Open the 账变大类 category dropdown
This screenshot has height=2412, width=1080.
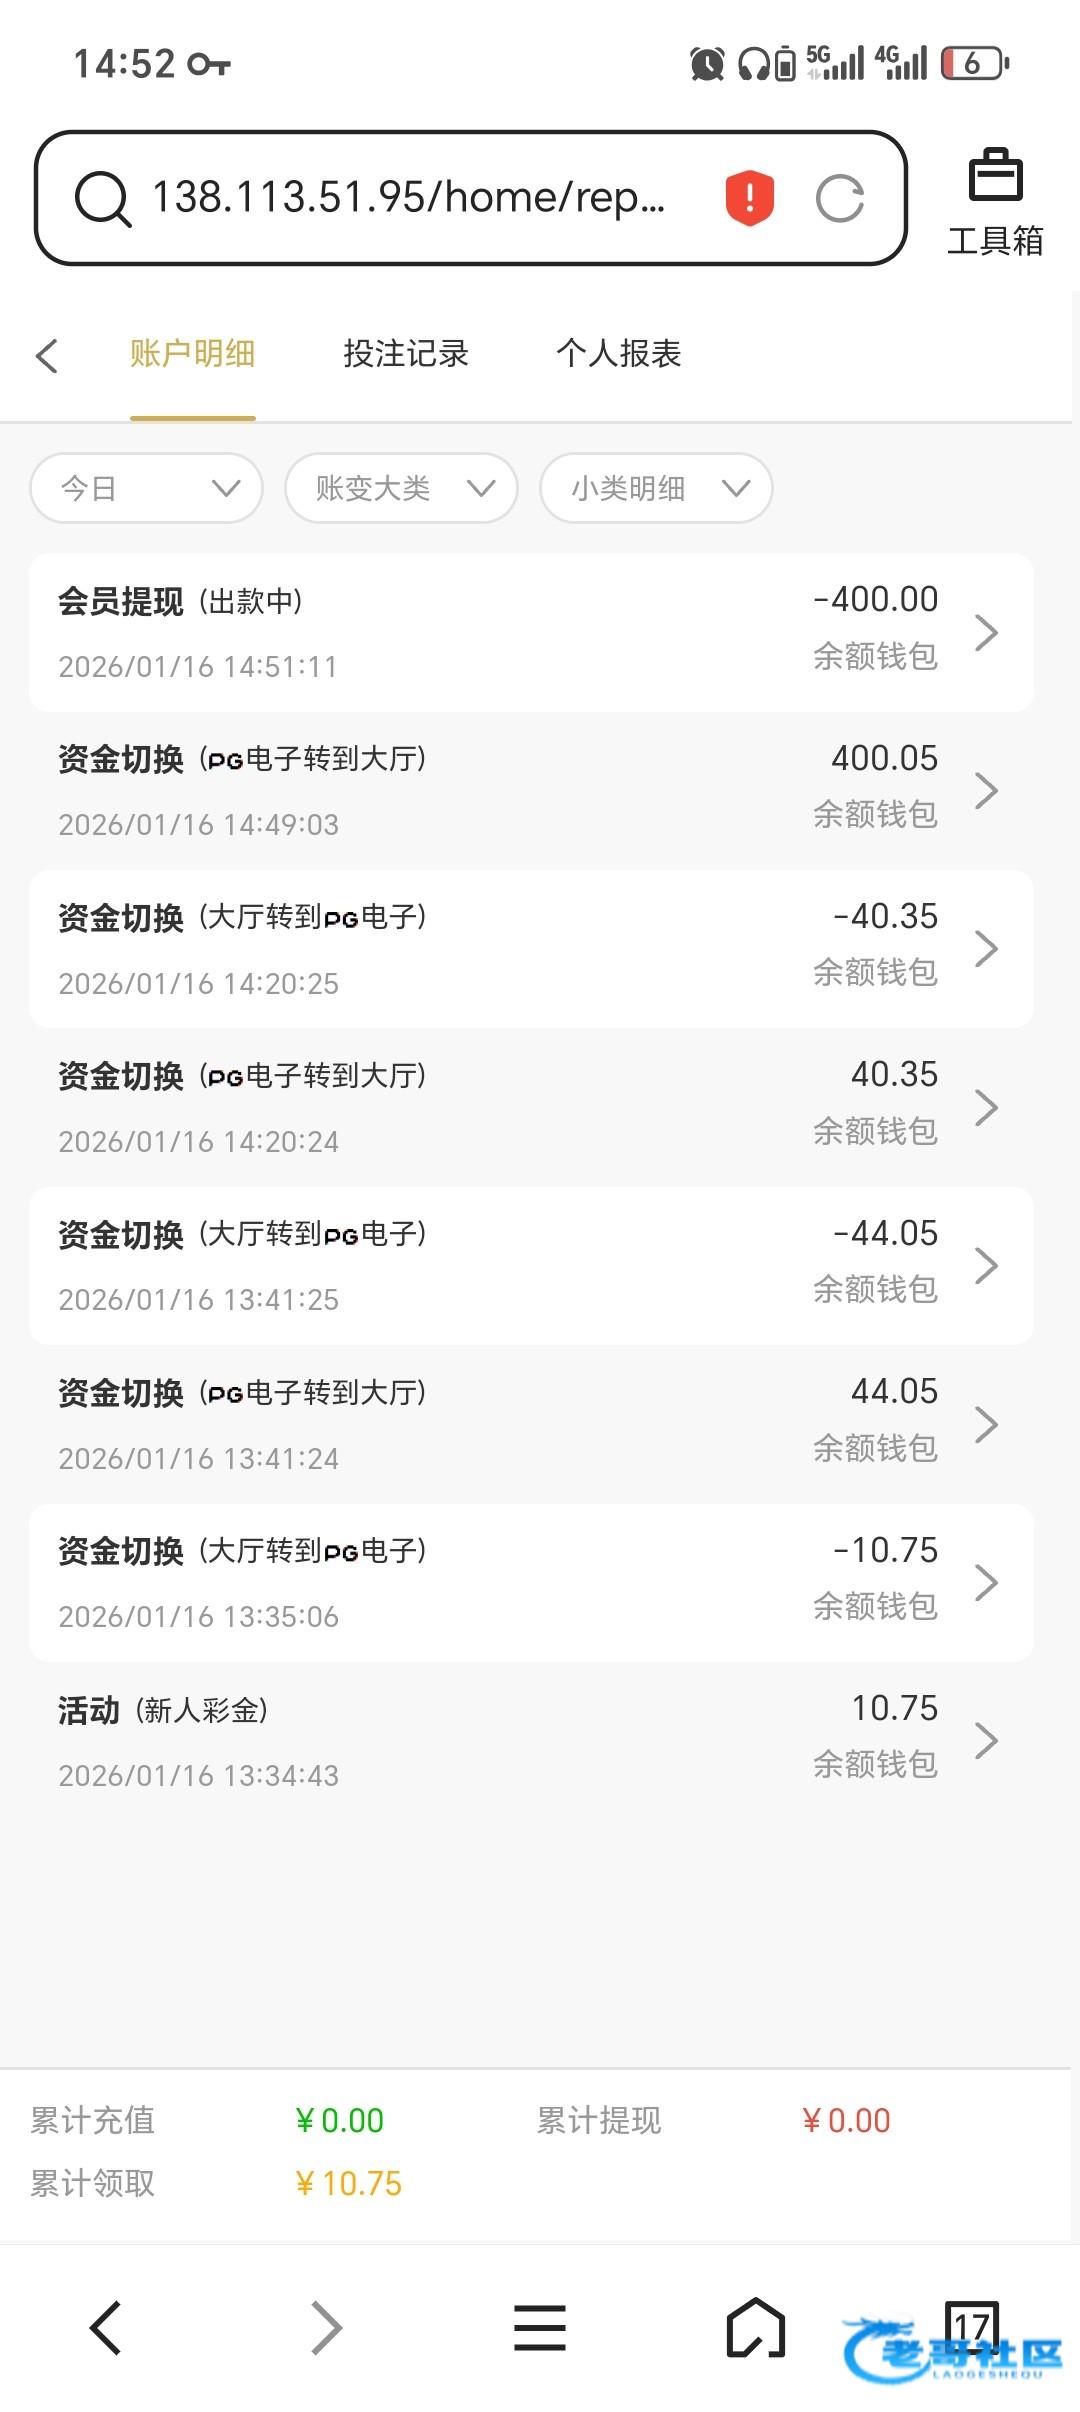click(401, 488)
